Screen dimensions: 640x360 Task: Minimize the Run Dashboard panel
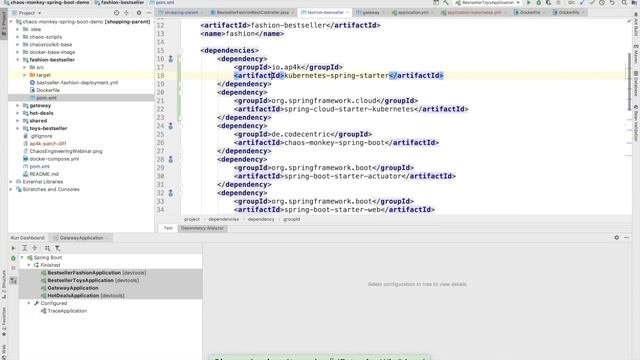click(x=627, y=238)
